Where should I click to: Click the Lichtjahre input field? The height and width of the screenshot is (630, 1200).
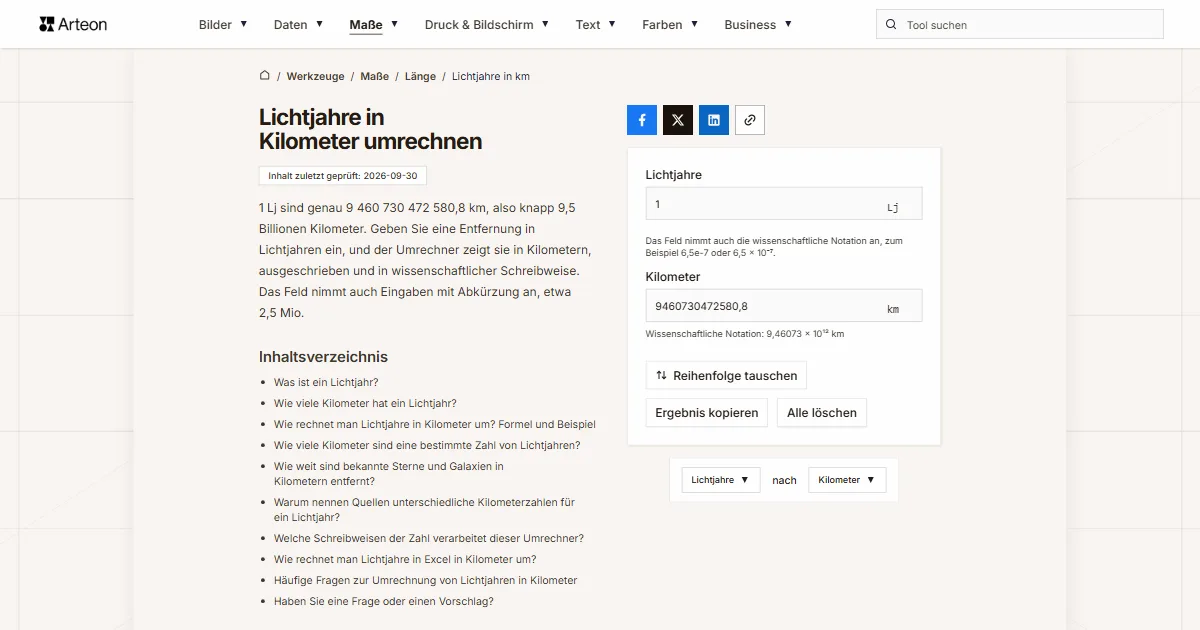pyautogui.click(x=784, y=204)
